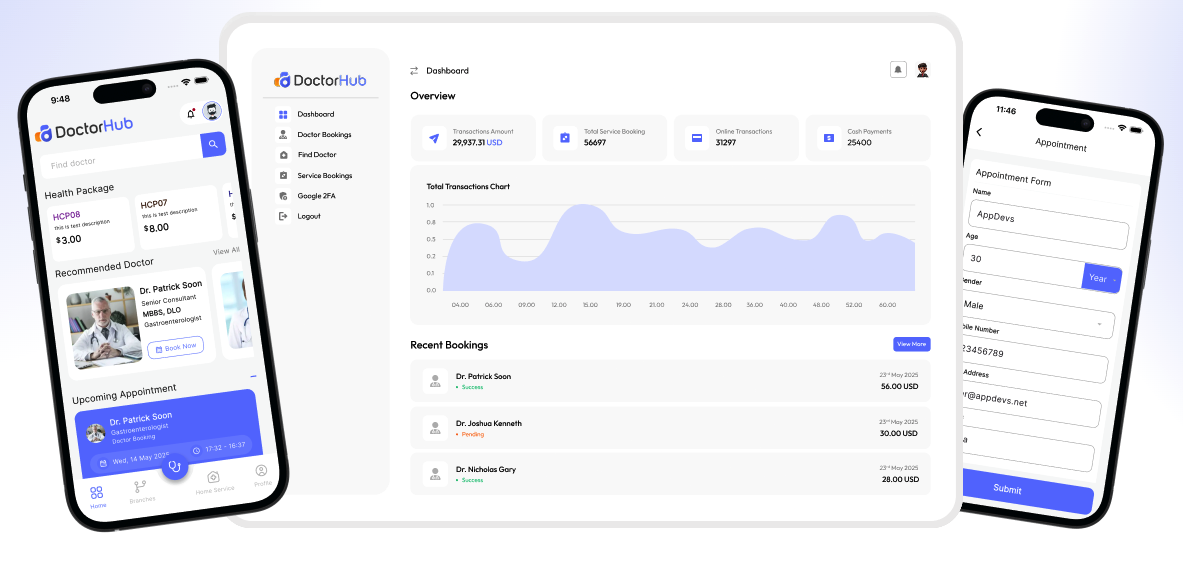Screen dimensions: 1183x568
Task: Tap the Branches tab in phone bottom bar
Action: pos(141,493)
